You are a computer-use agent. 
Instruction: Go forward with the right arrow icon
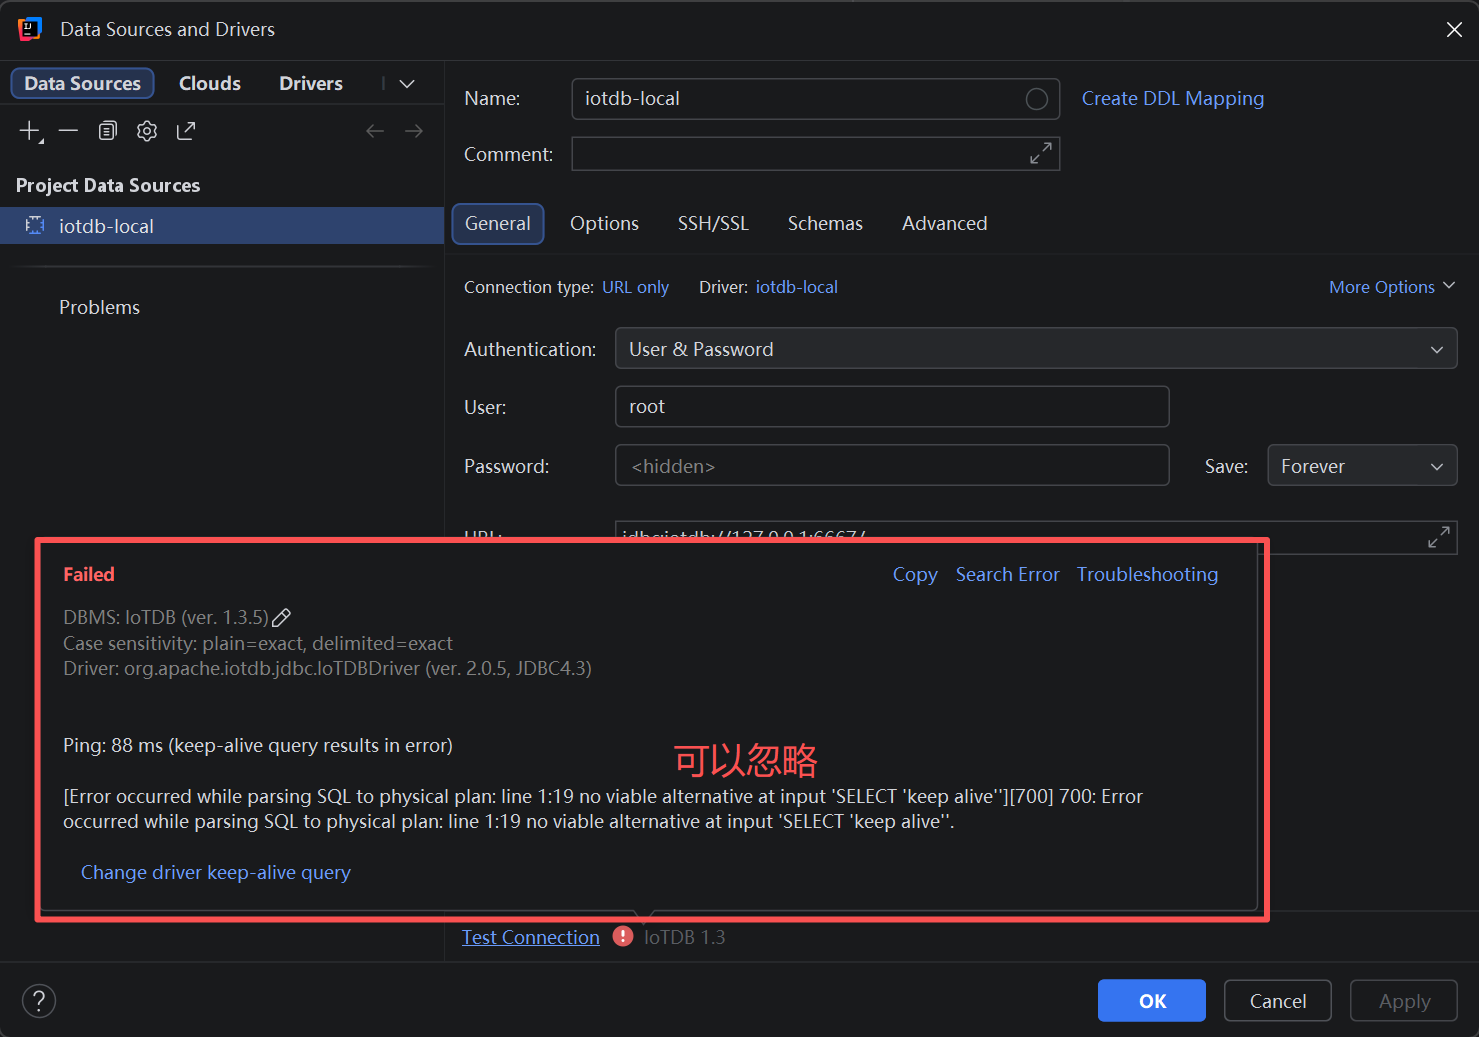click(414, 131)
